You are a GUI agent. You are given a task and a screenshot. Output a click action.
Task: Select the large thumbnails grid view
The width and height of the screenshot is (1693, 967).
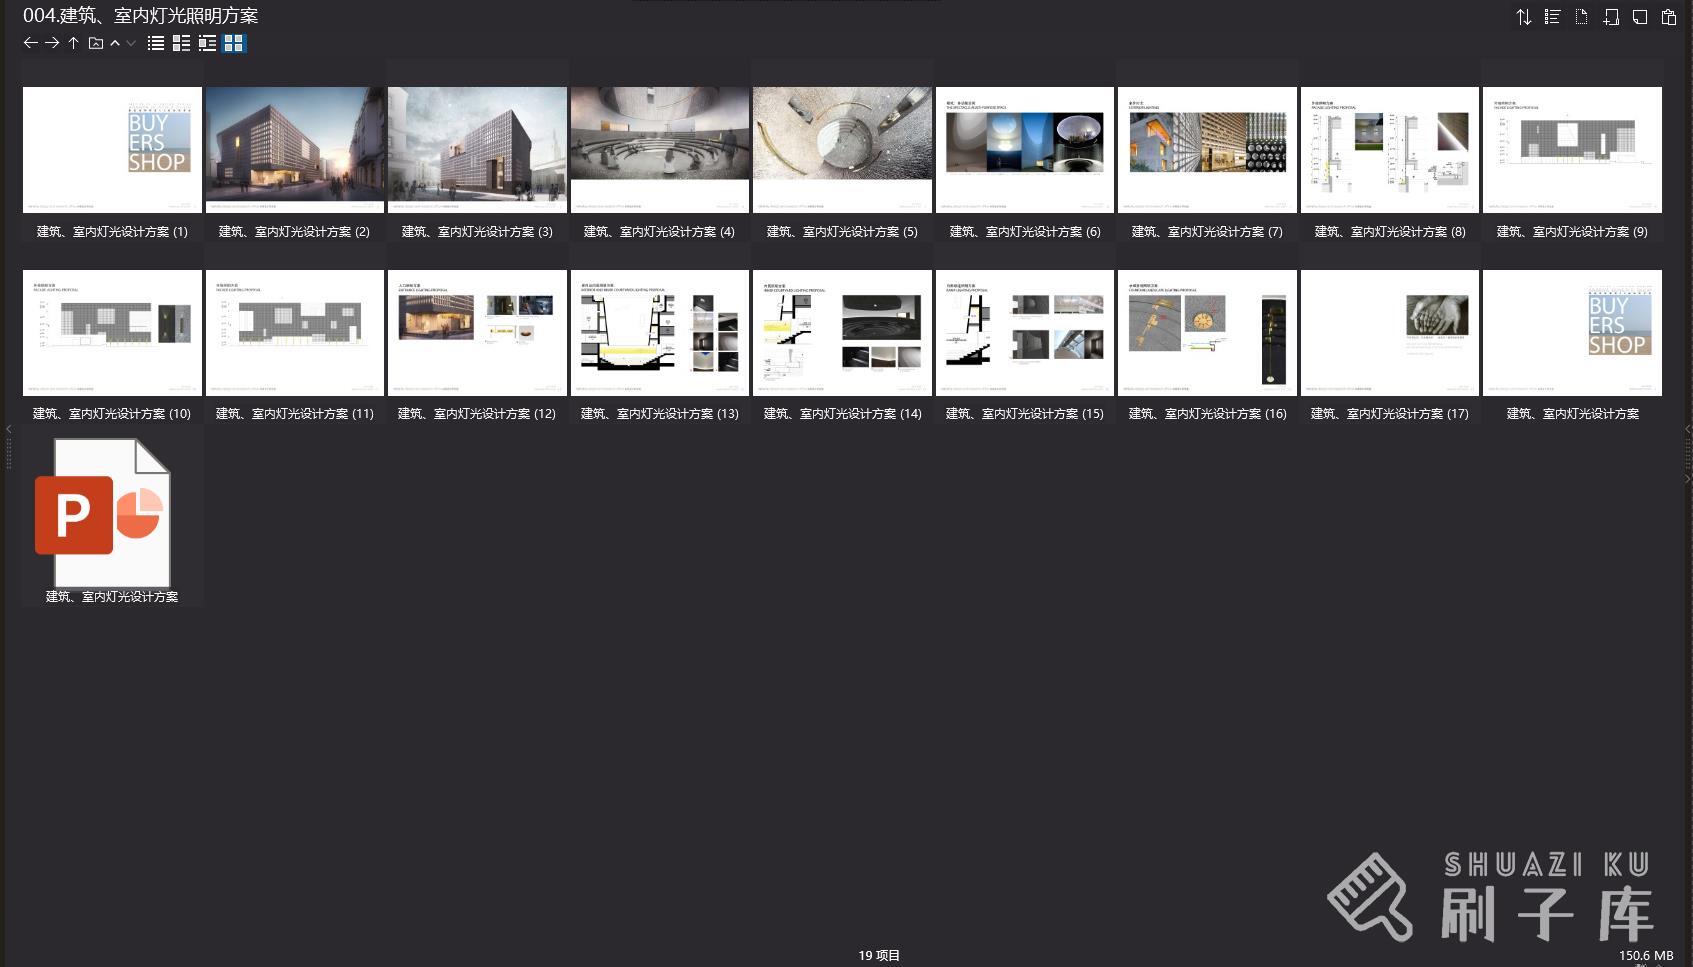point(234,43)
